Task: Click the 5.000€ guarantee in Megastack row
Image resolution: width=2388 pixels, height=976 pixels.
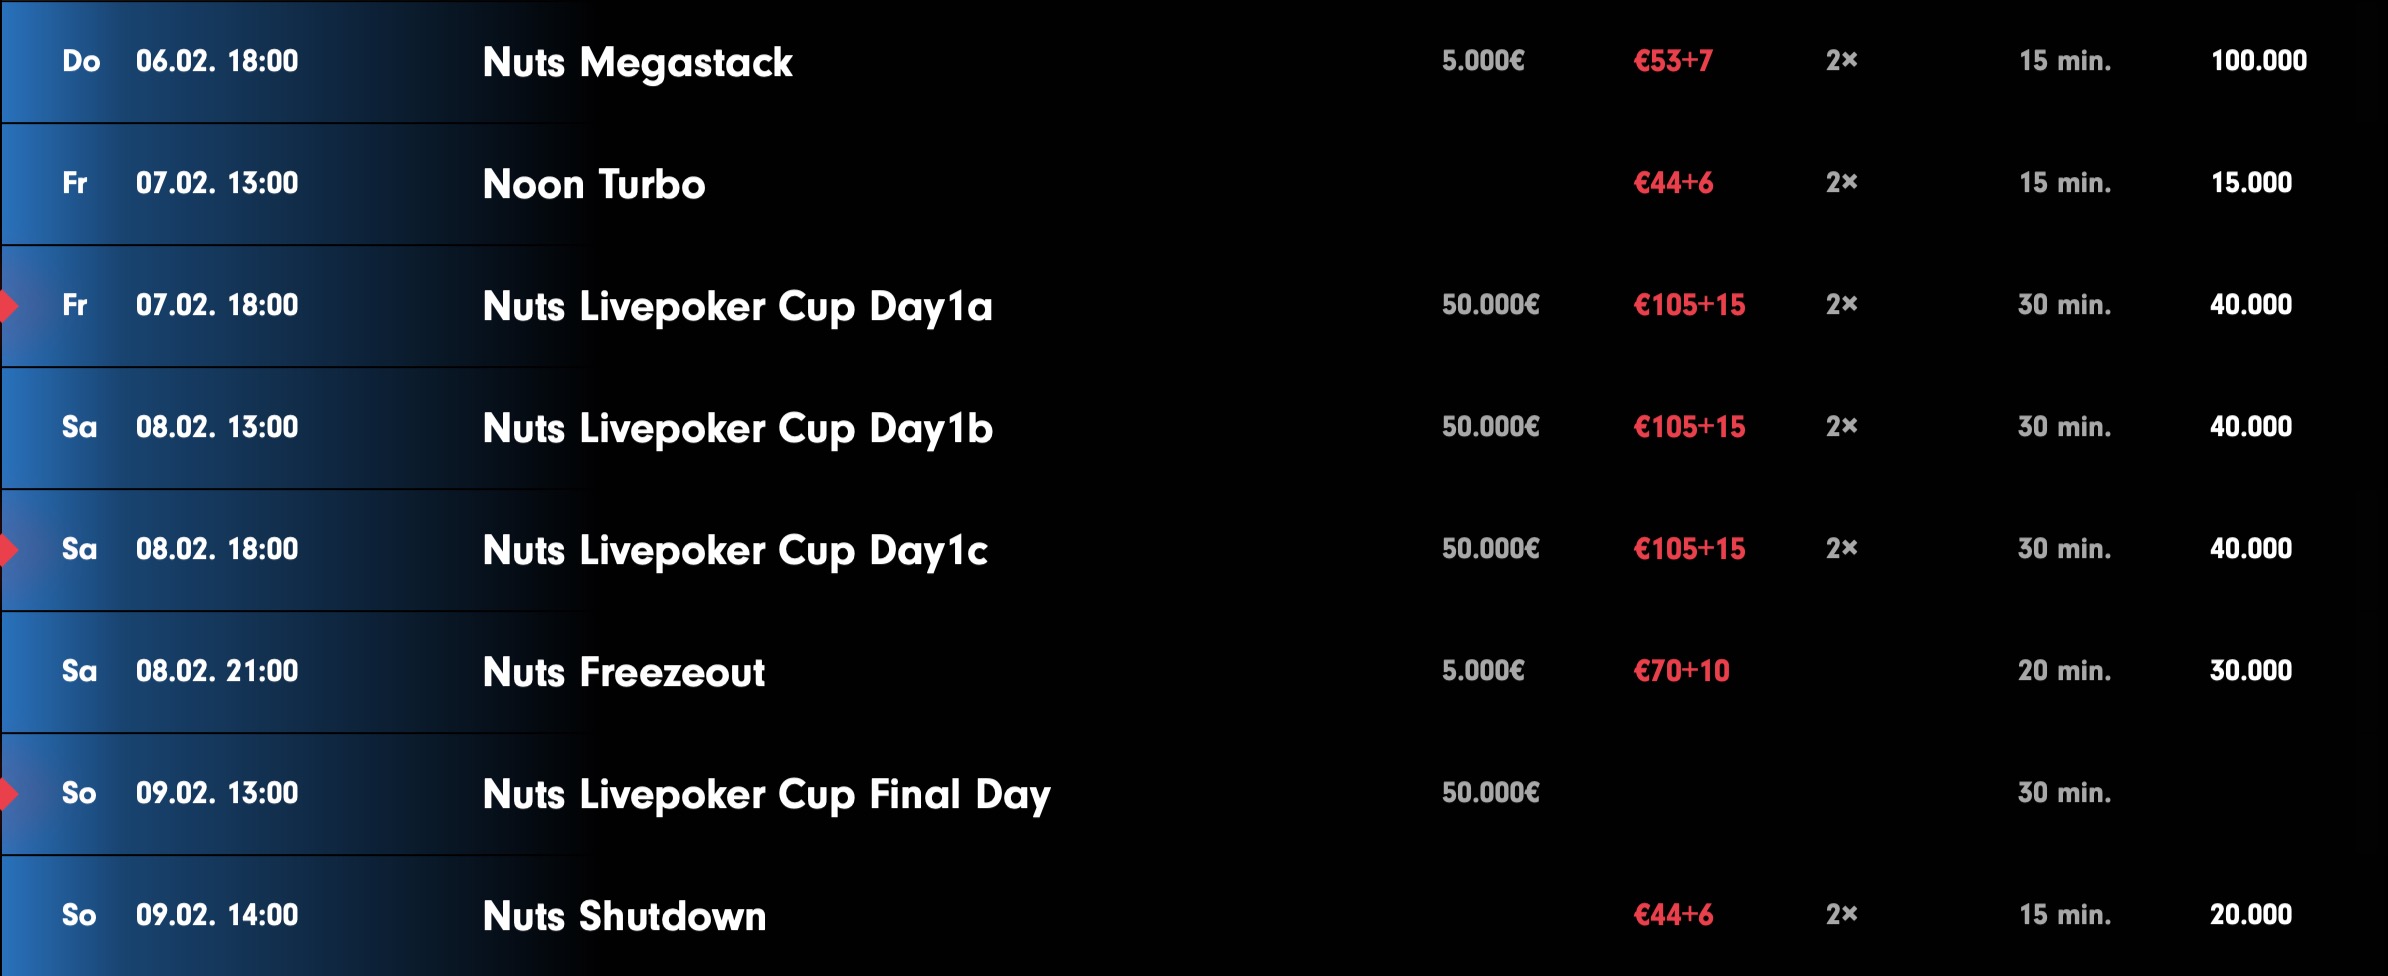Action: 1483,61
